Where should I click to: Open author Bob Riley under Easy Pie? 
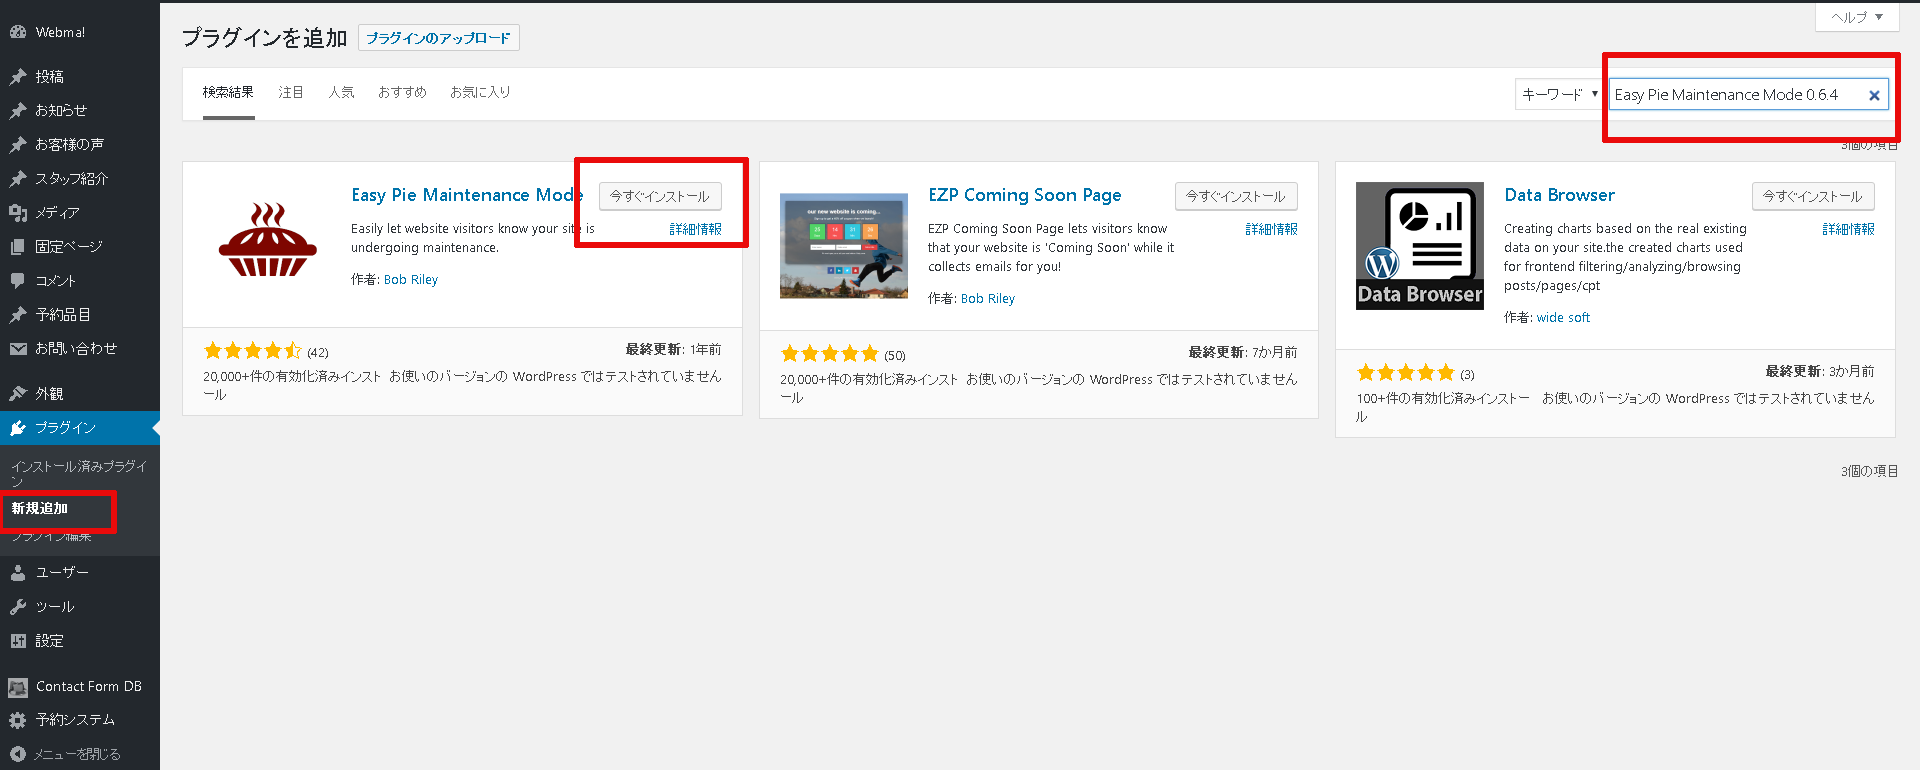click(x=411, y=280)
